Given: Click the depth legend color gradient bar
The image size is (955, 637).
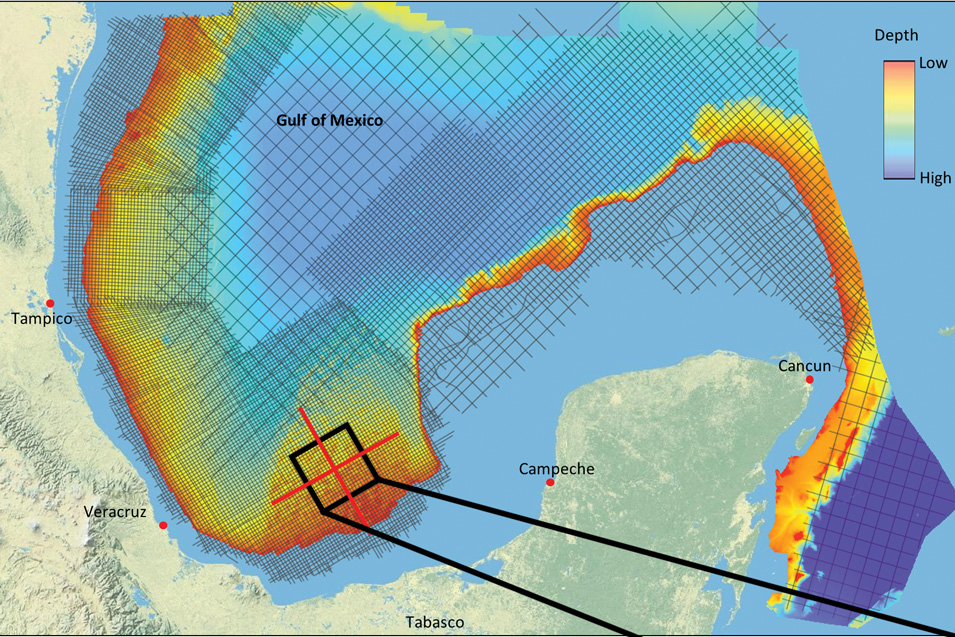Looking at the screenshot, I should point(896,120).
